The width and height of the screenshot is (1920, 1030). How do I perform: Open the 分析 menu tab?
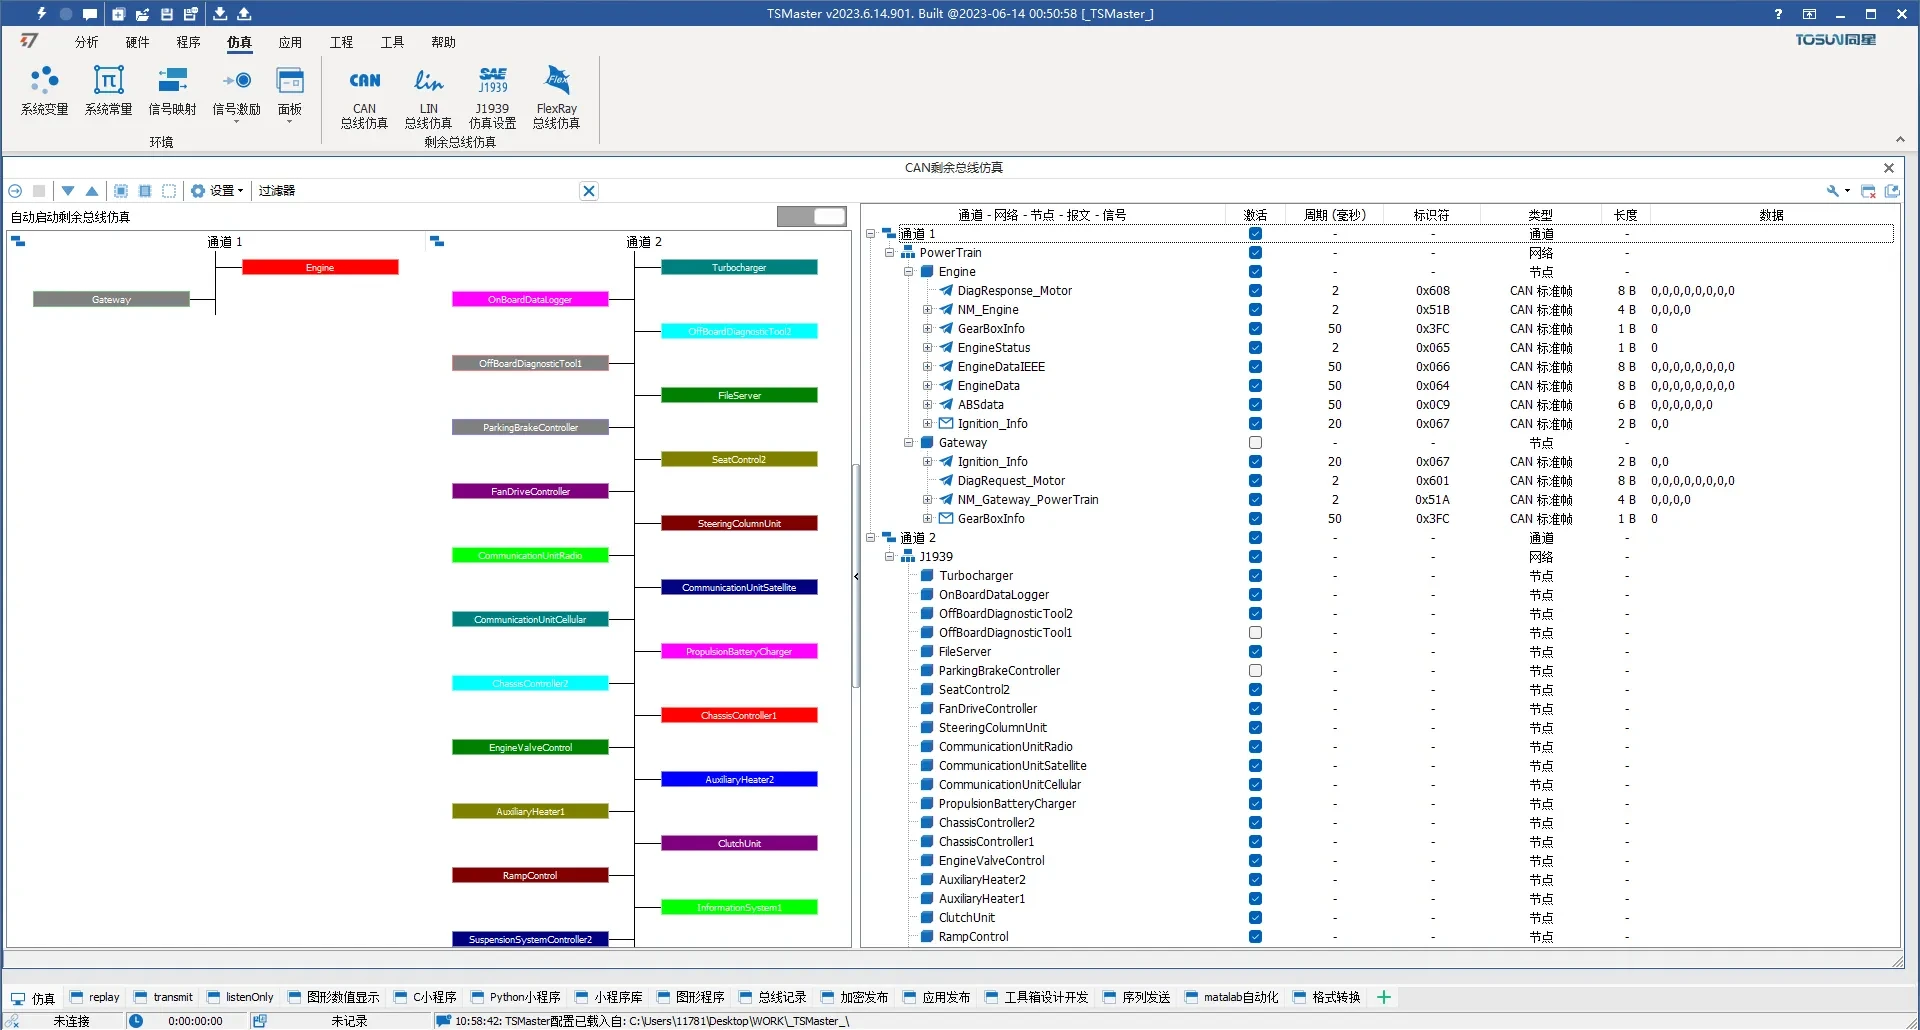[86, 42]
